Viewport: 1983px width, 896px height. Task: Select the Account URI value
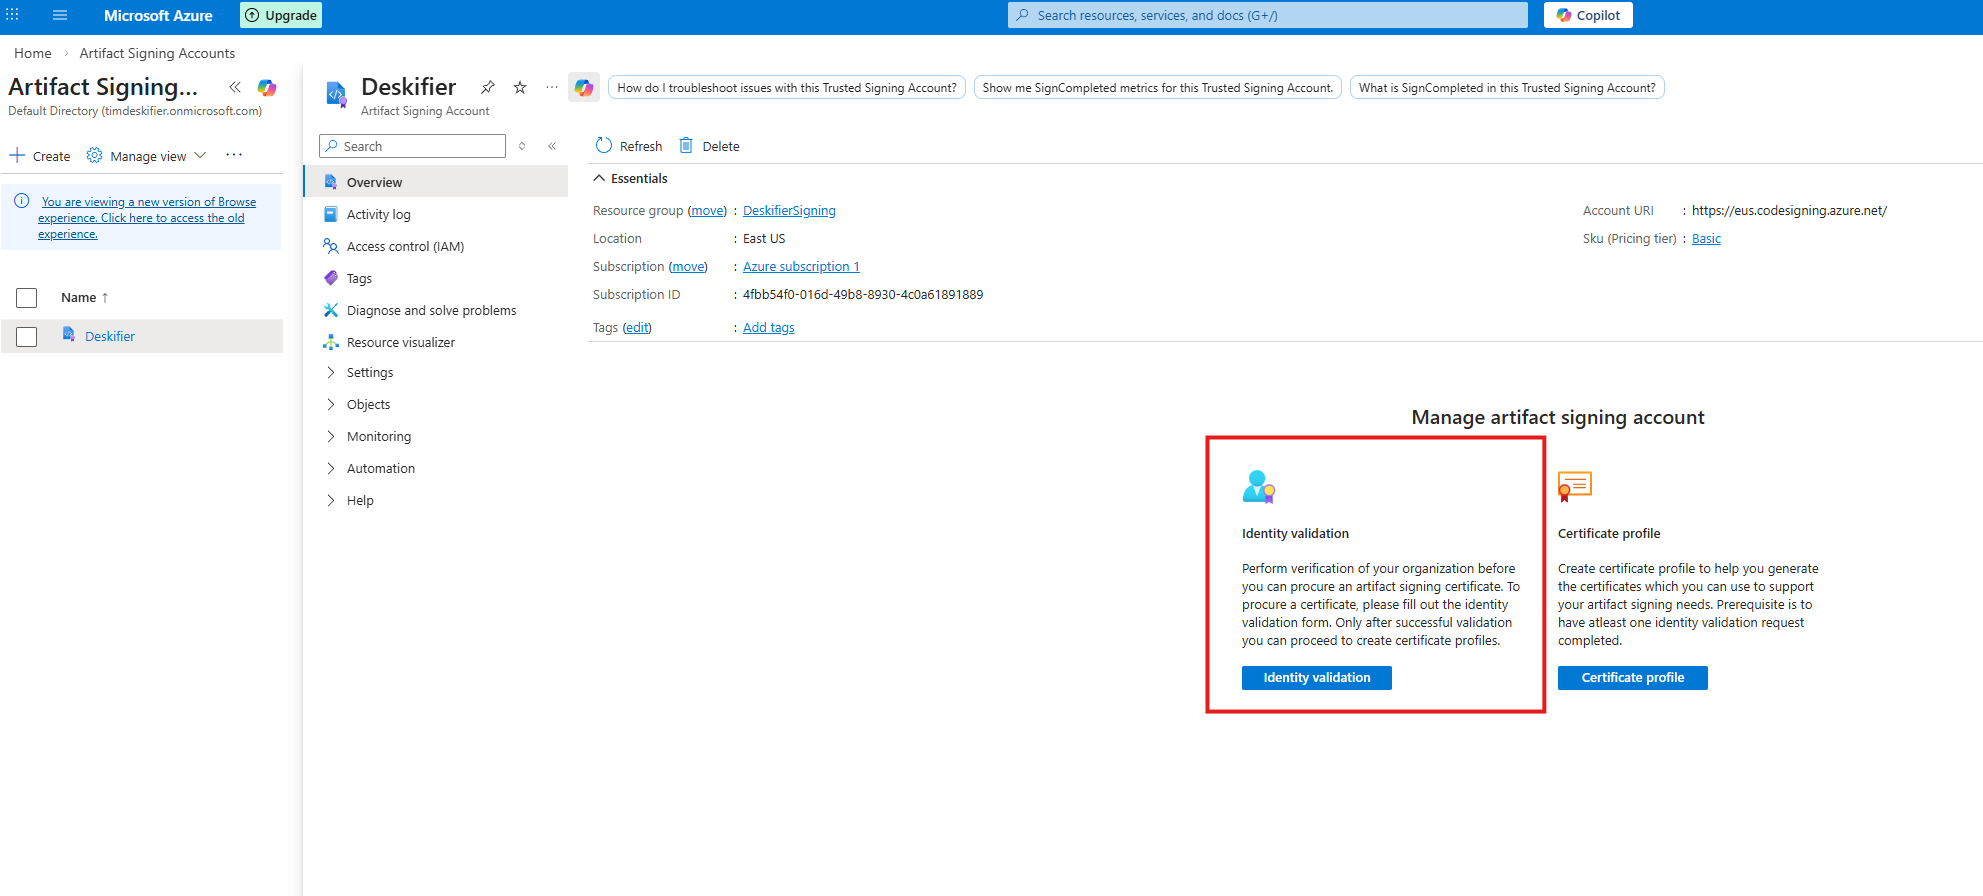pyautogui.click(x=1789, y=211)
